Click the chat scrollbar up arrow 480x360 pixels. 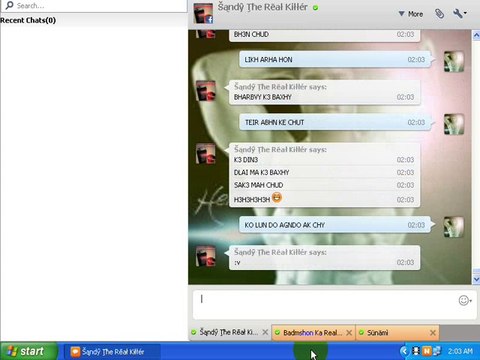coord(476,35)
